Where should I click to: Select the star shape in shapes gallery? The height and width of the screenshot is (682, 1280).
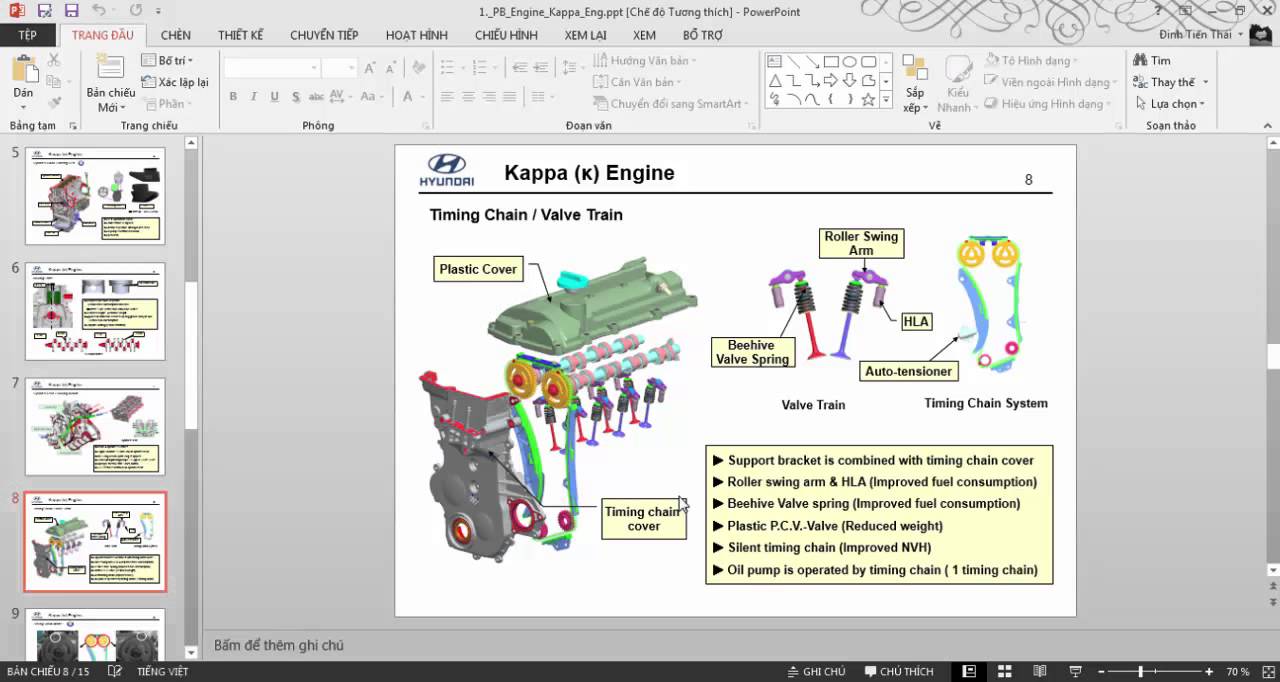pyautogui.click(x=868, y=99)
